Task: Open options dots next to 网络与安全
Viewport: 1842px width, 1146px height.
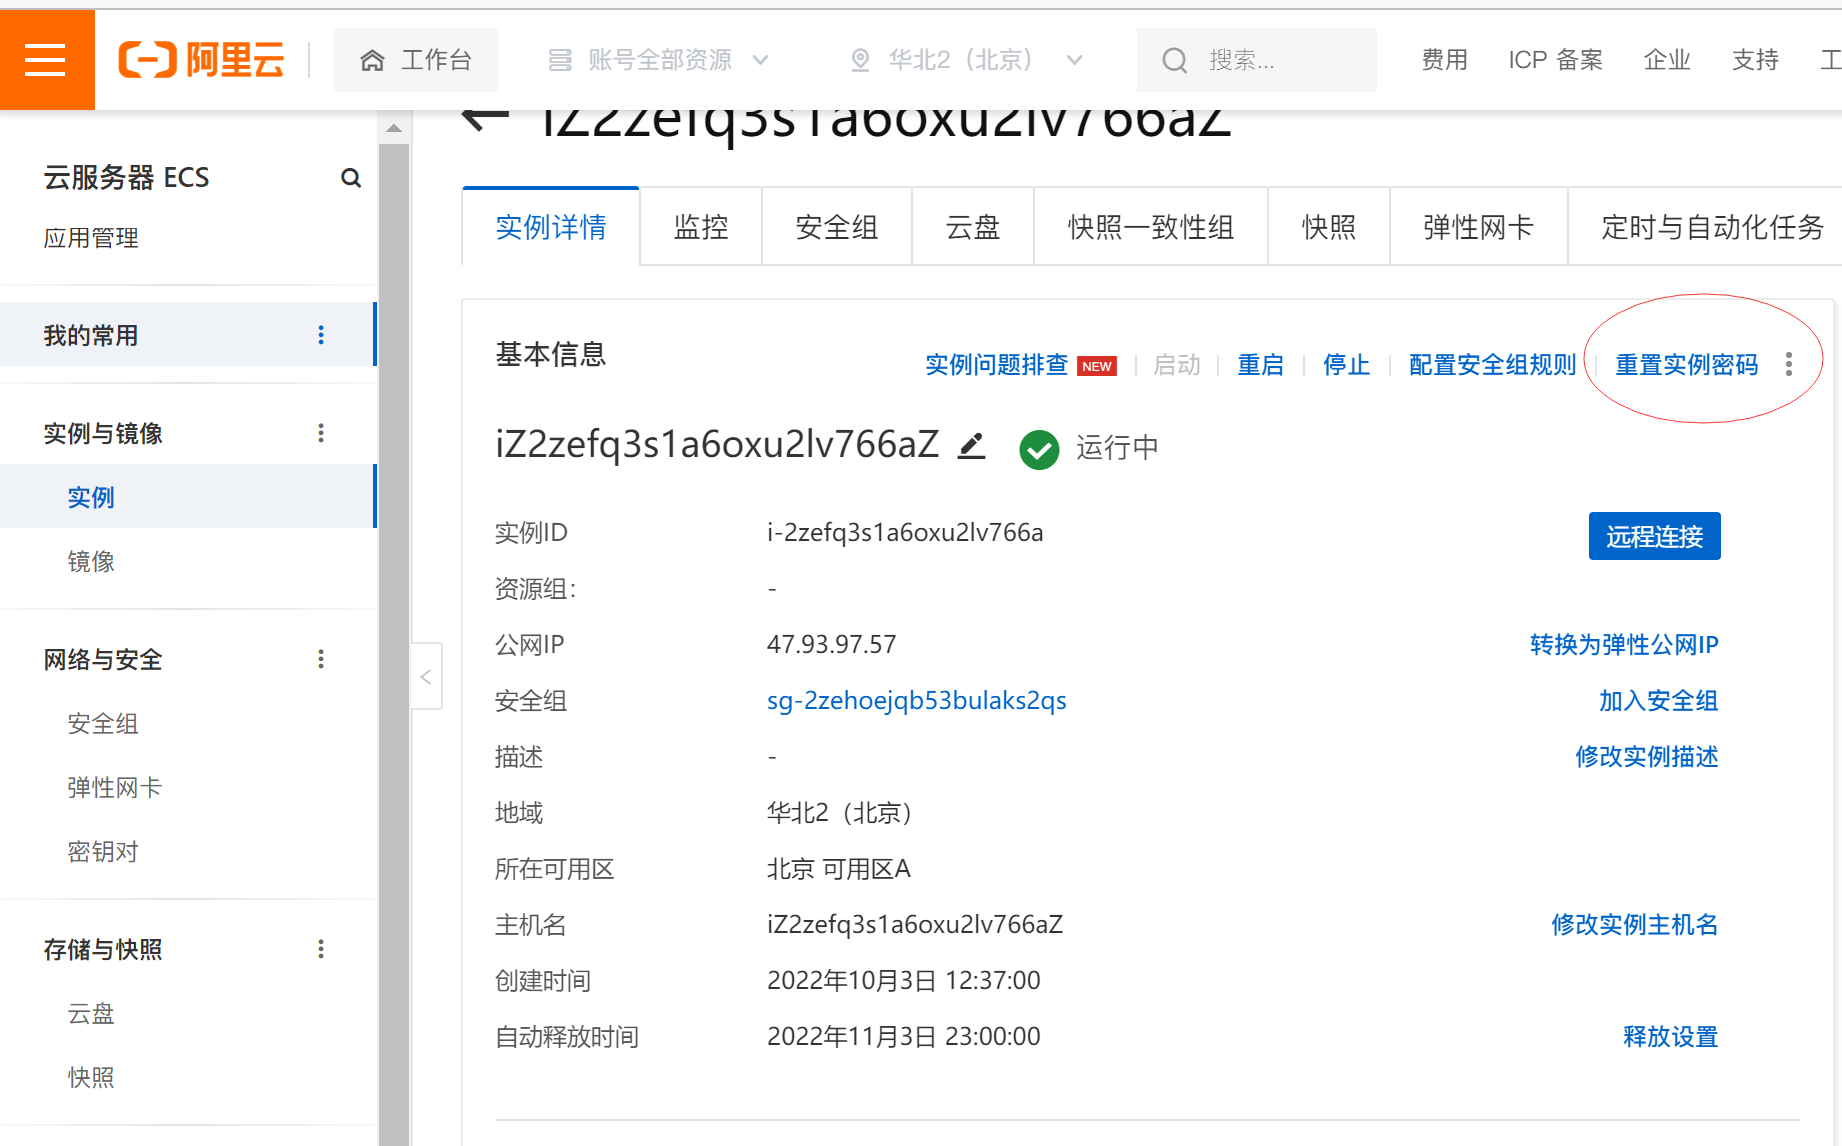Action: [321, 659]
